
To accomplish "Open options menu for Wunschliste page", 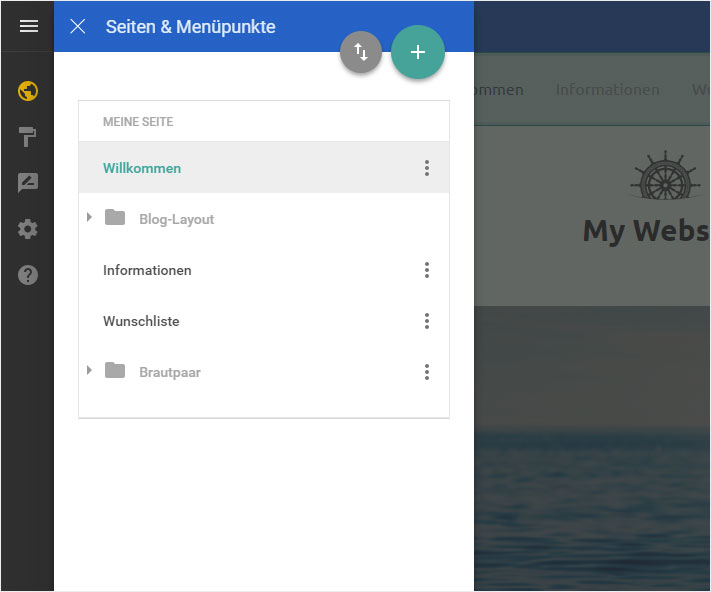I will coord(427,321).
